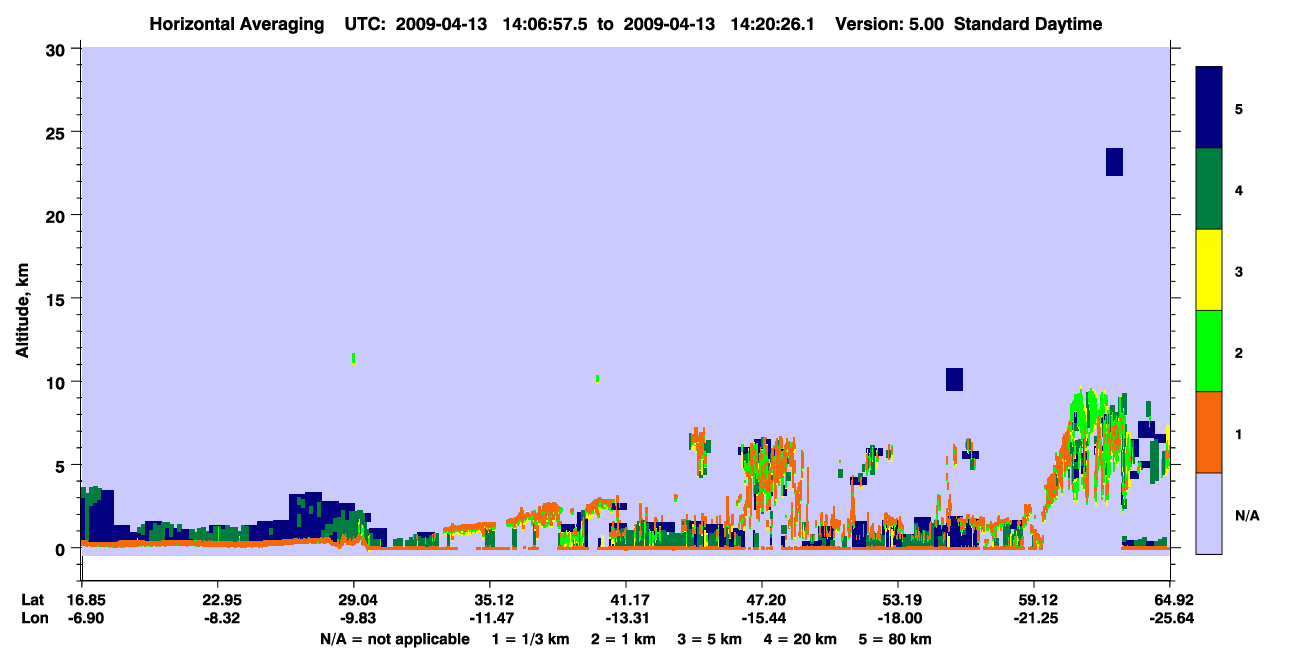1300x667 pixels.
Task: Click the color bar label 5
Action: (x=1239, y=108)
